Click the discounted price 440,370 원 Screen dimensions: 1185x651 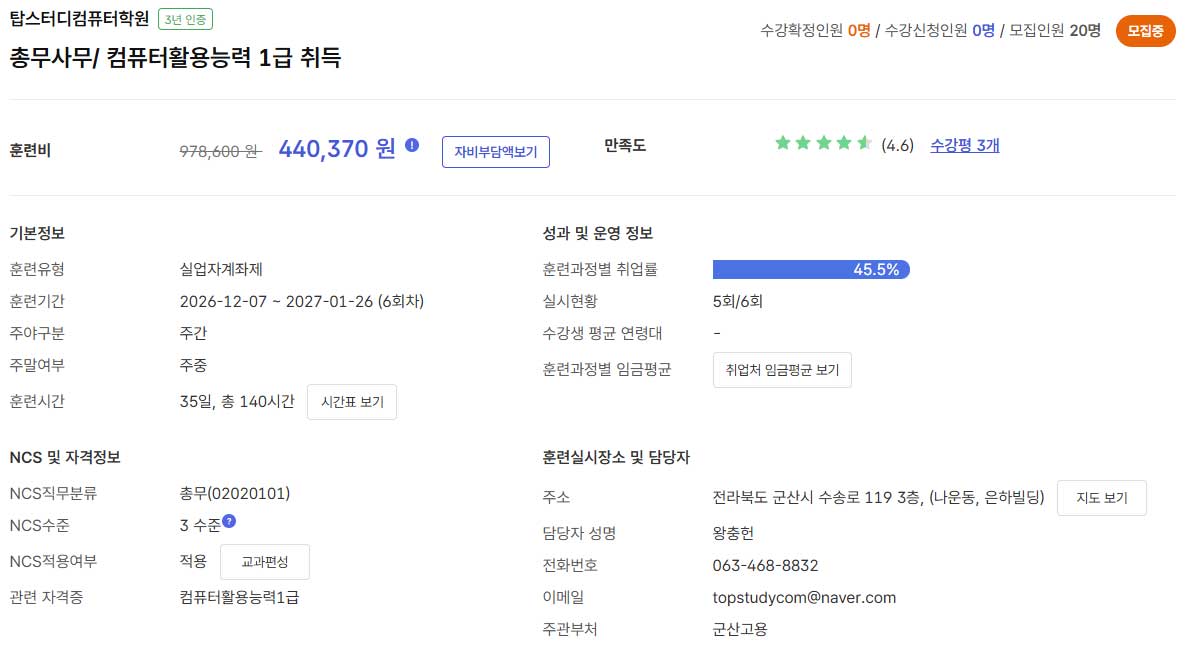pos(337,148)
